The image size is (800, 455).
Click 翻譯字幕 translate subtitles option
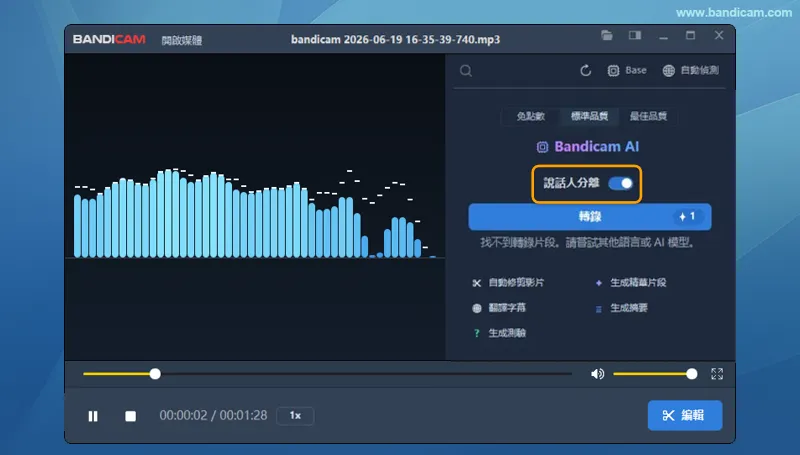pos(499,308)
